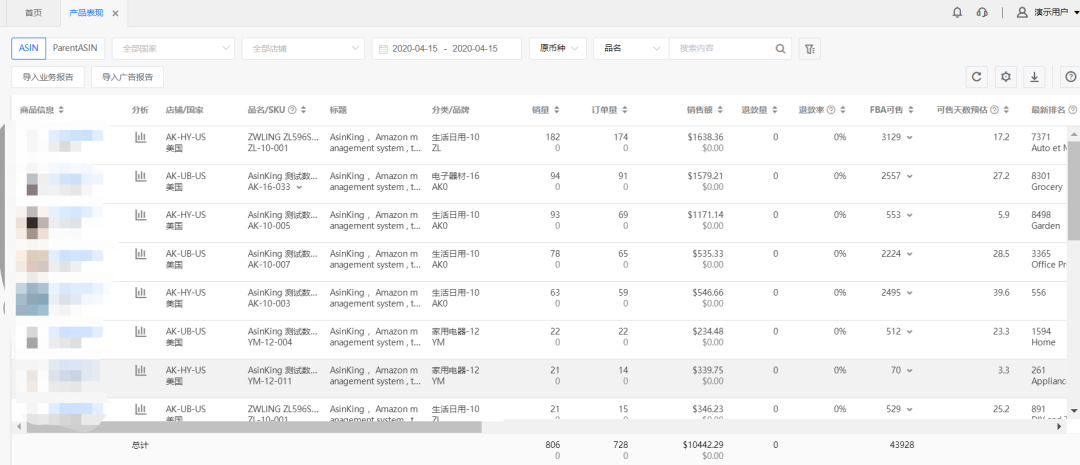This screenshot has height=465, width=1080.
Task: Click the 导入广告报告 button
Action: click(127, 77)
